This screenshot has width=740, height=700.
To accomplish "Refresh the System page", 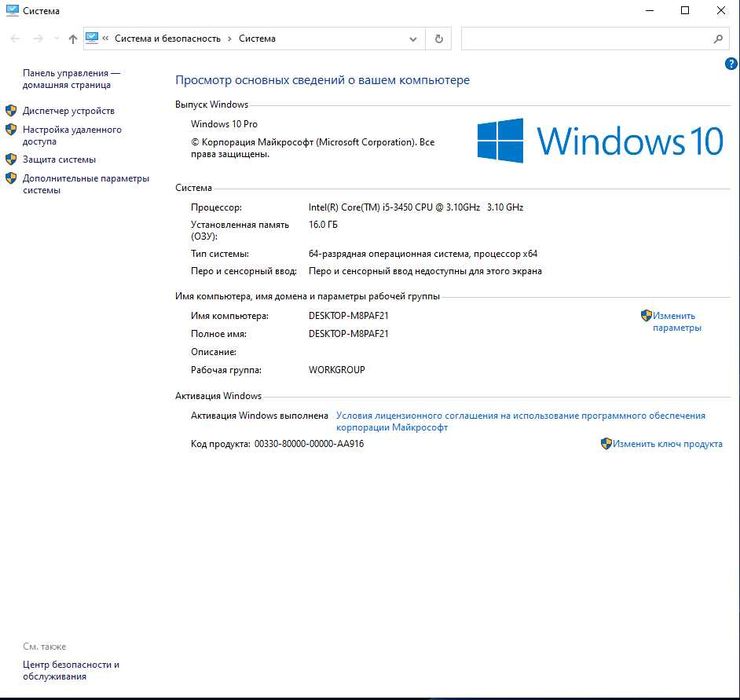I will pyautogui.click(x=438, y=39).
